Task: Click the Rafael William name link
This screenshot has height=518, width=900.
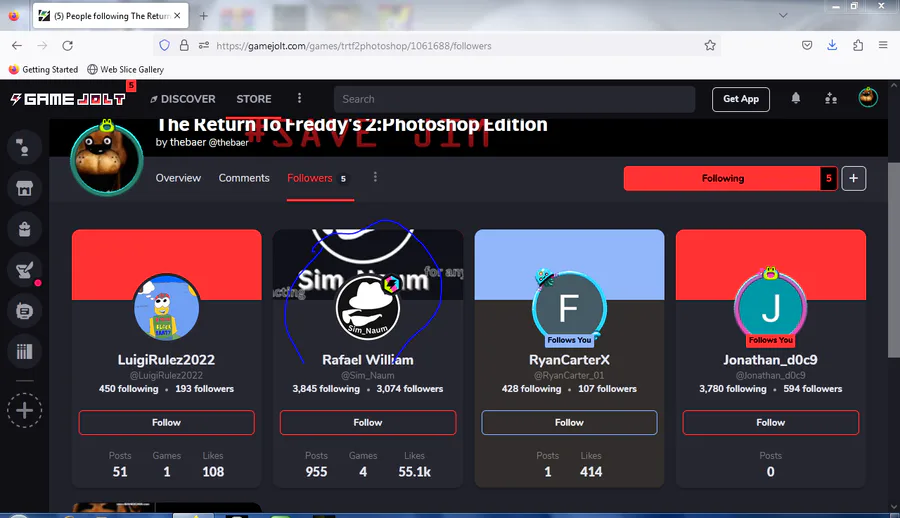Action: tap(368, 359)
